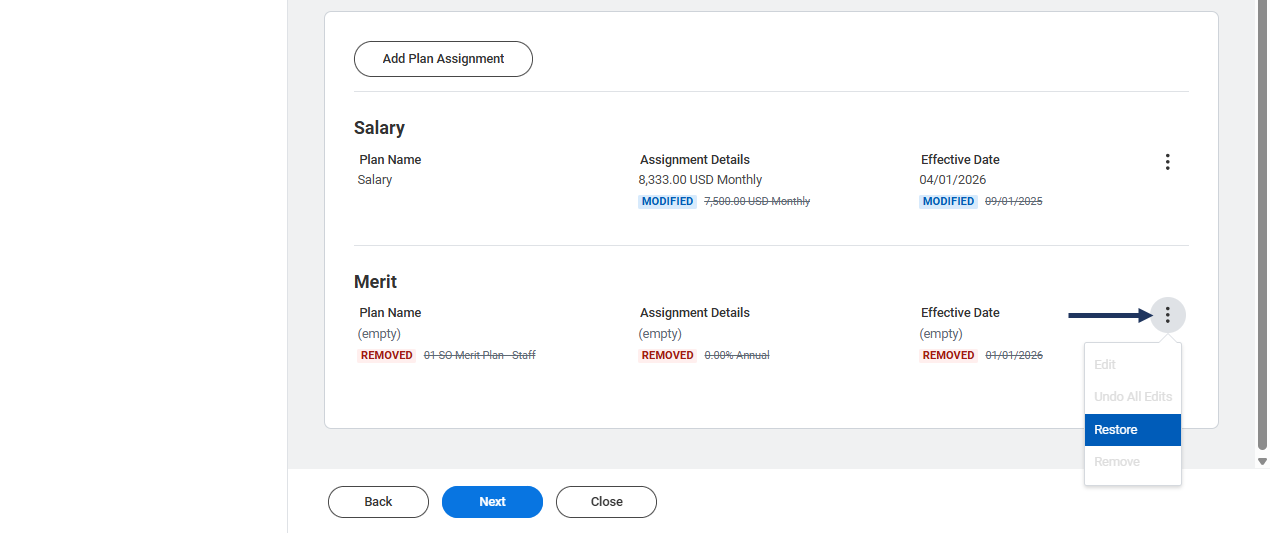Click the 8,333.00 USD Monthly value
The width and height of the screenshot is (1270, 533).
click(700, 180)
